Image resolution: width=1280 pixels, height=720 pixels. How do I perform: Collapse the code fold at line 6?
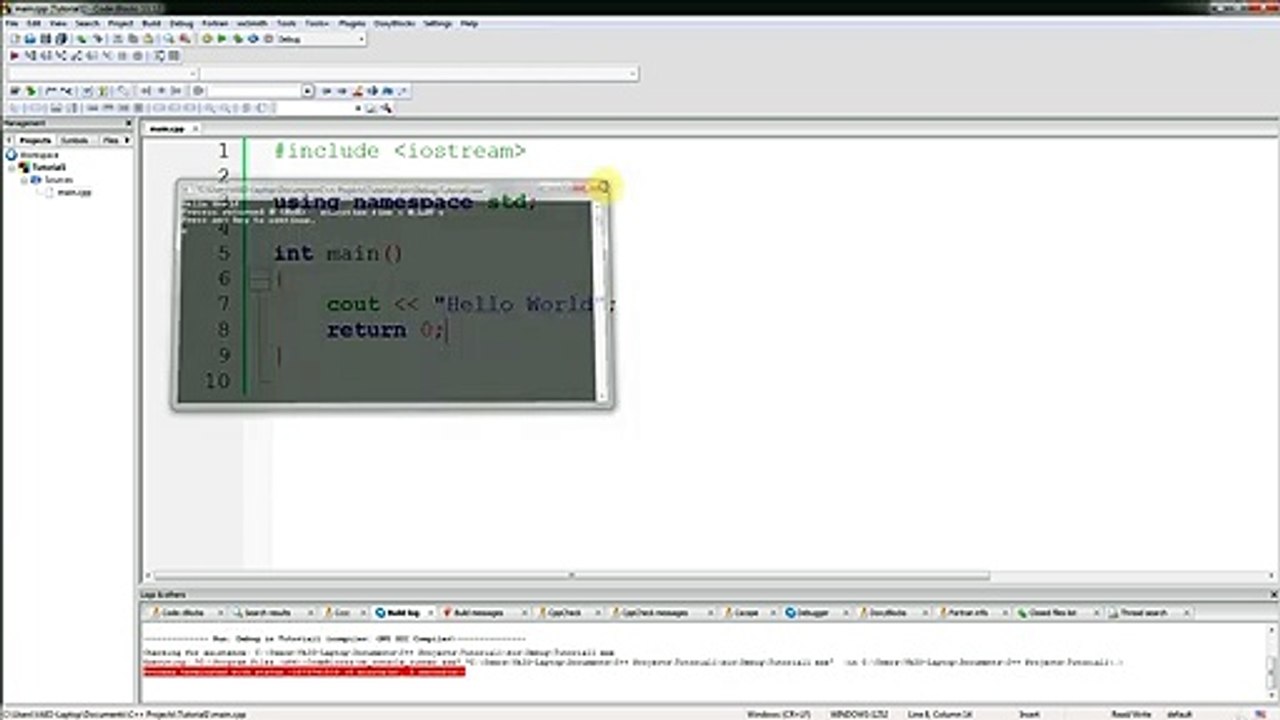click(x=260, y=280)
